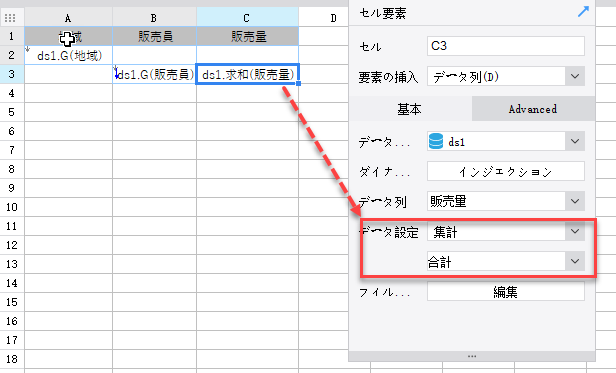Image resolution: width=616 pixels, height=373 pixels.
Task: Switch to the Advanced tab
Action: coord(533,109)
